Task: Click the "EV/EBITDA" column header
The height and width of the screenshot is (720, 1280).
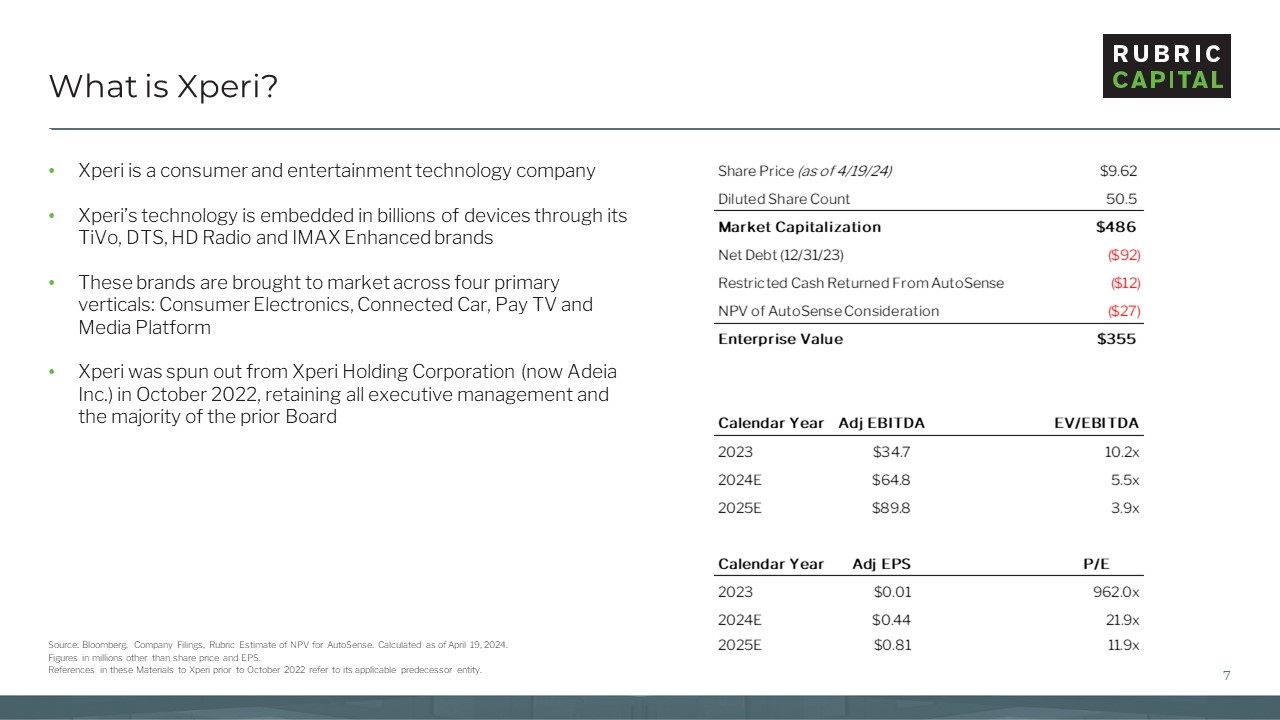Action: 1097,423
